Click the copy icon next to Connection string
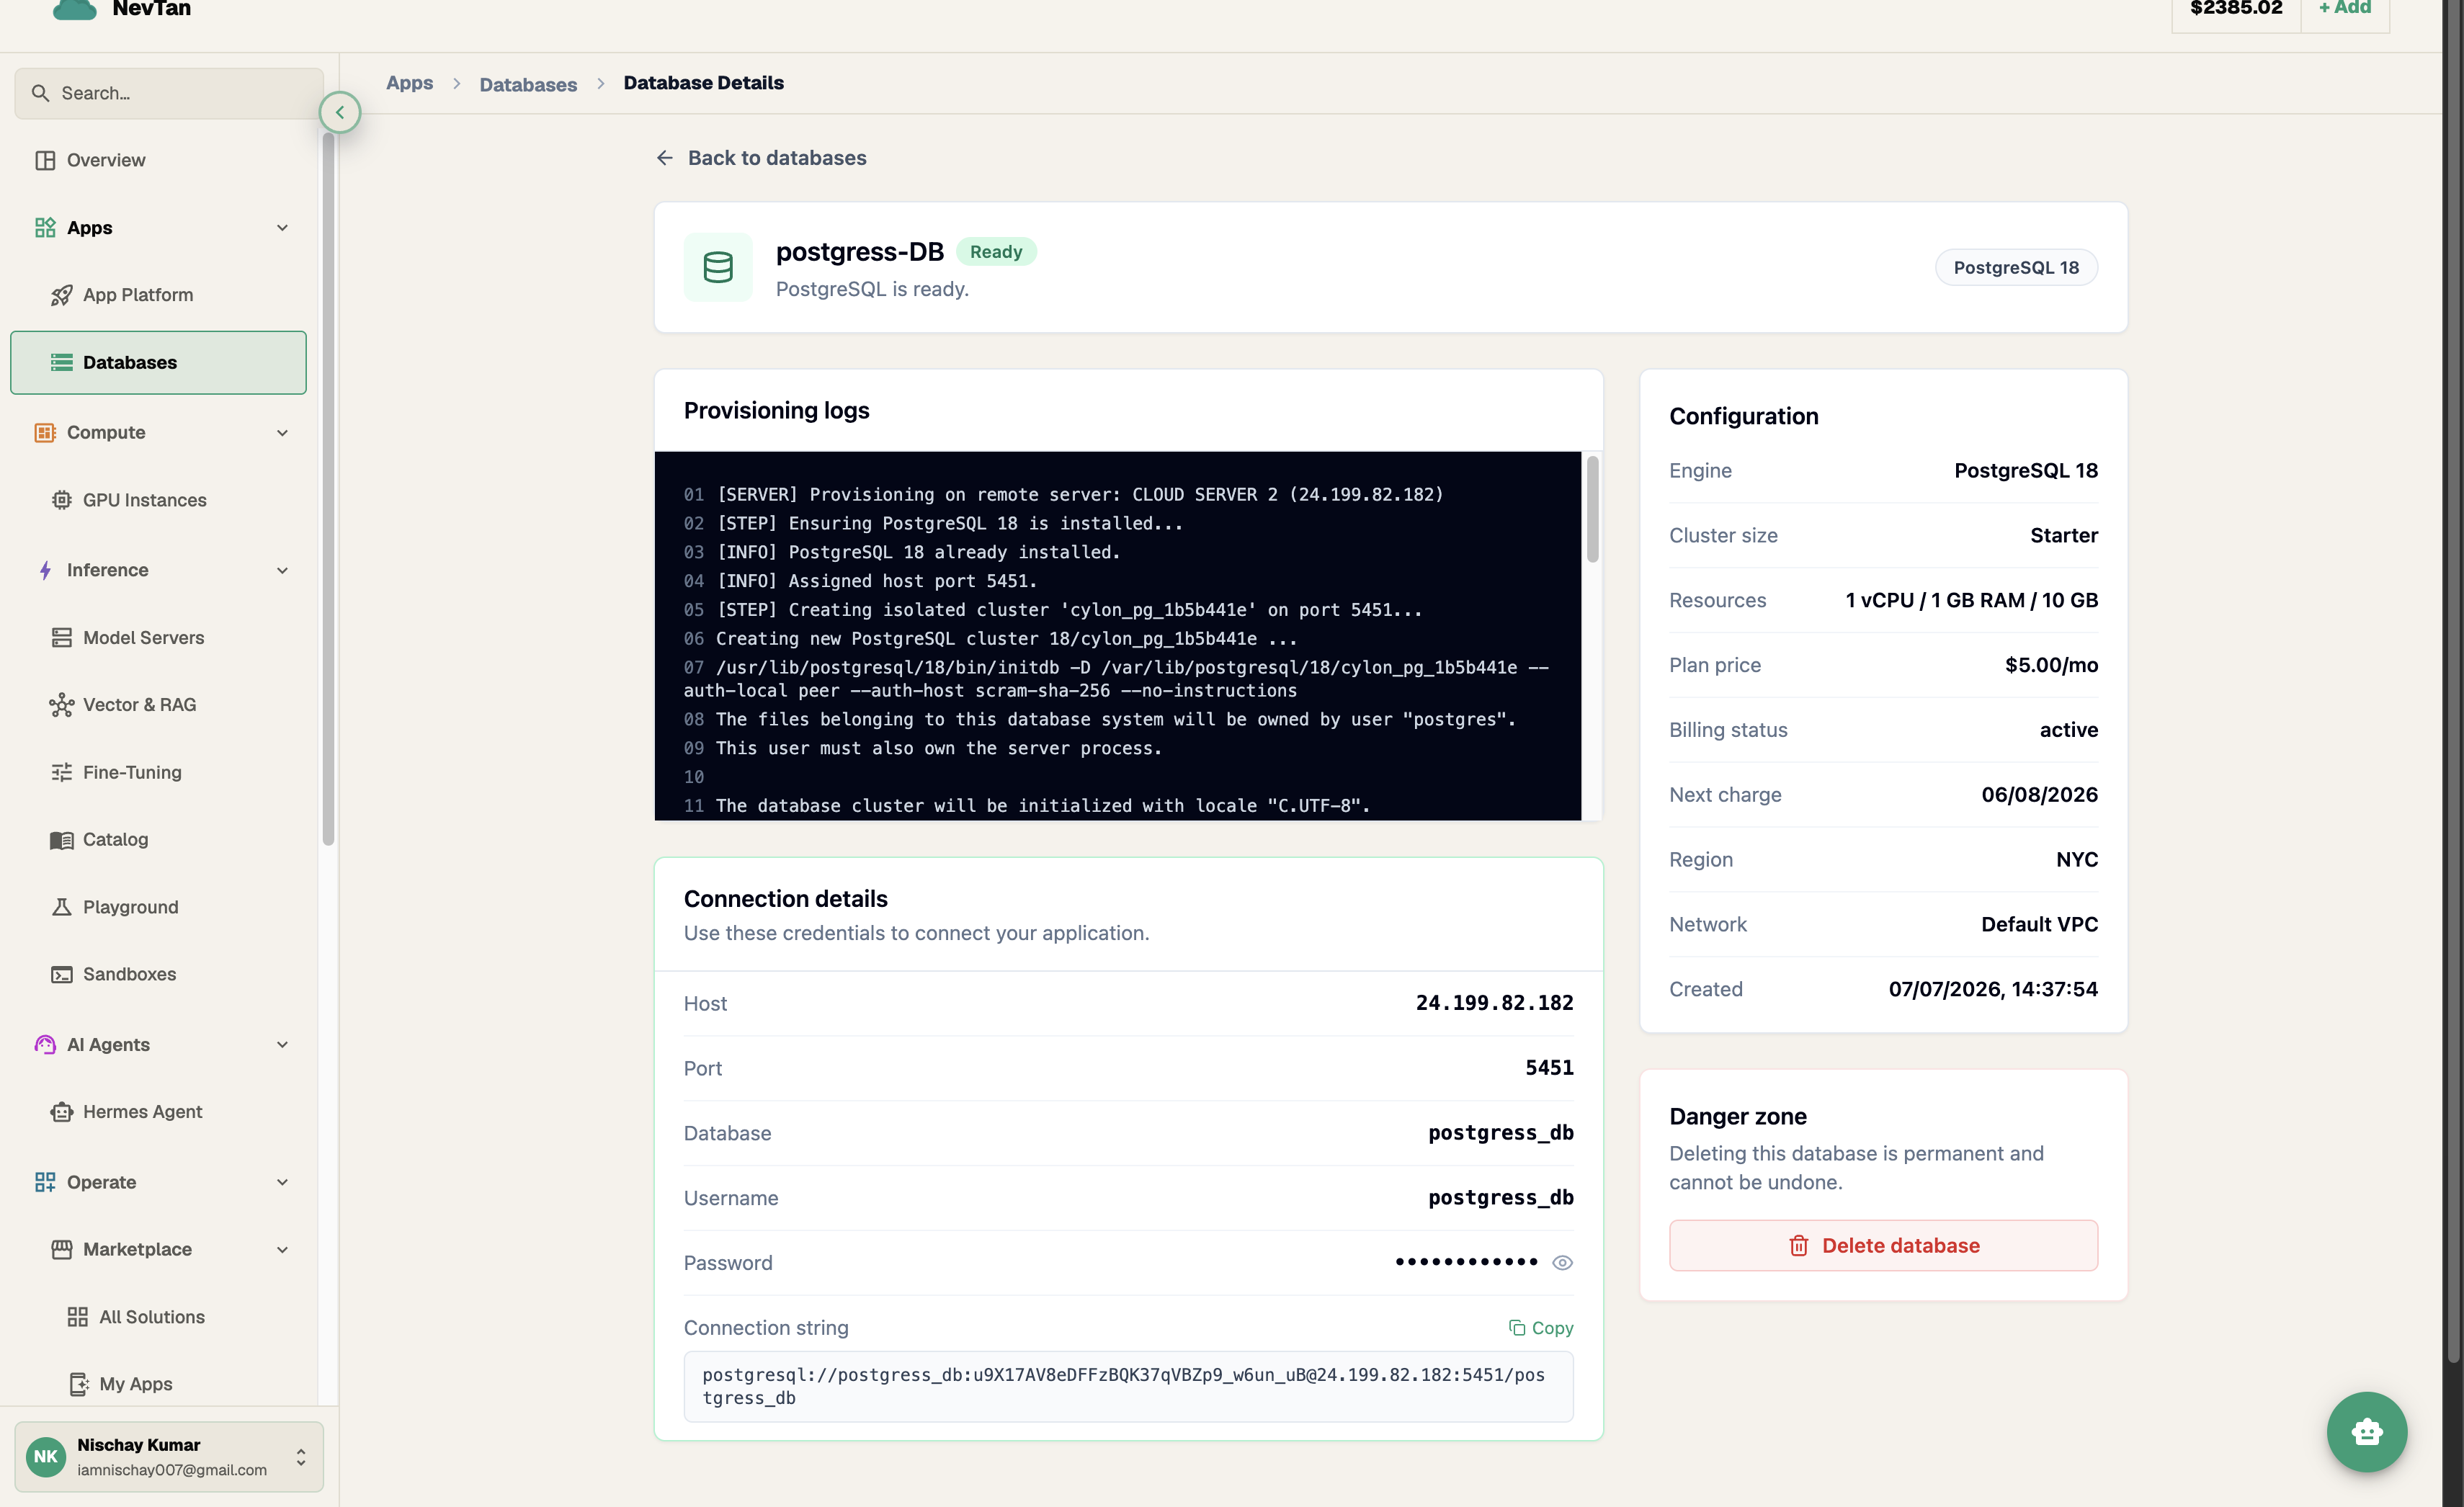2464x1507 pixels. pyautogui.click(x=1516, y=1328)
